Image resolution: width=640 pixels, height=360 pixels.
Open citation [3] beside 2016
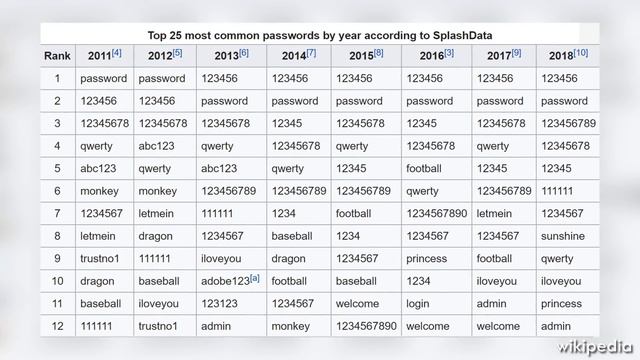pyautogui.click(x=449, y=53)
